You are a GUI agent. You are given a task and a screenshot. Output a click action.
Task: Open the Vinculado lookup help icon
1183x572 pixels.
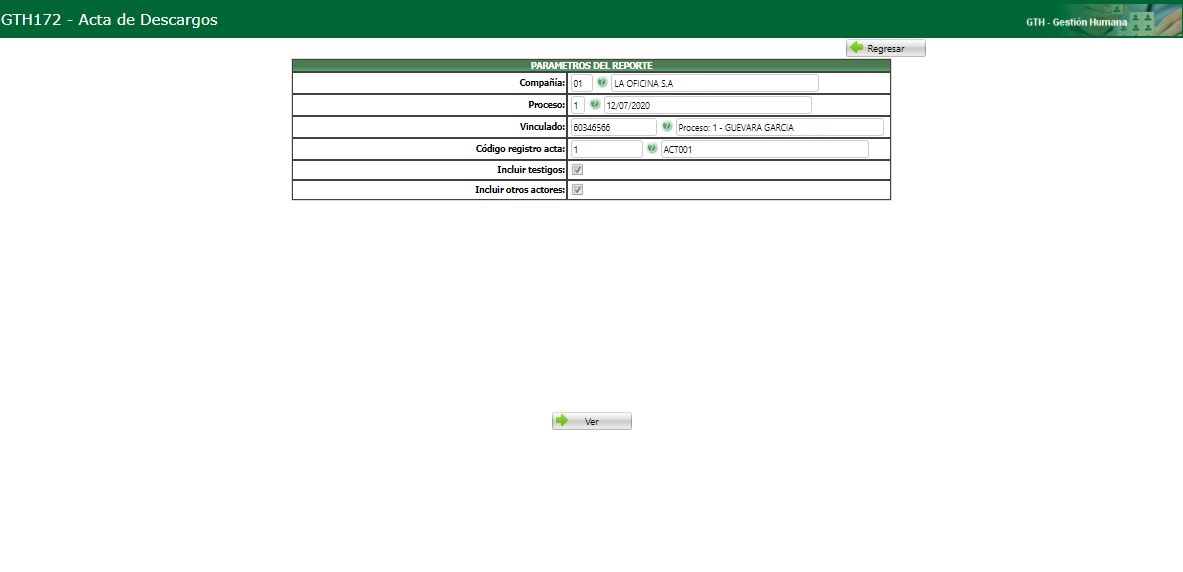click(x=666, y=127)
